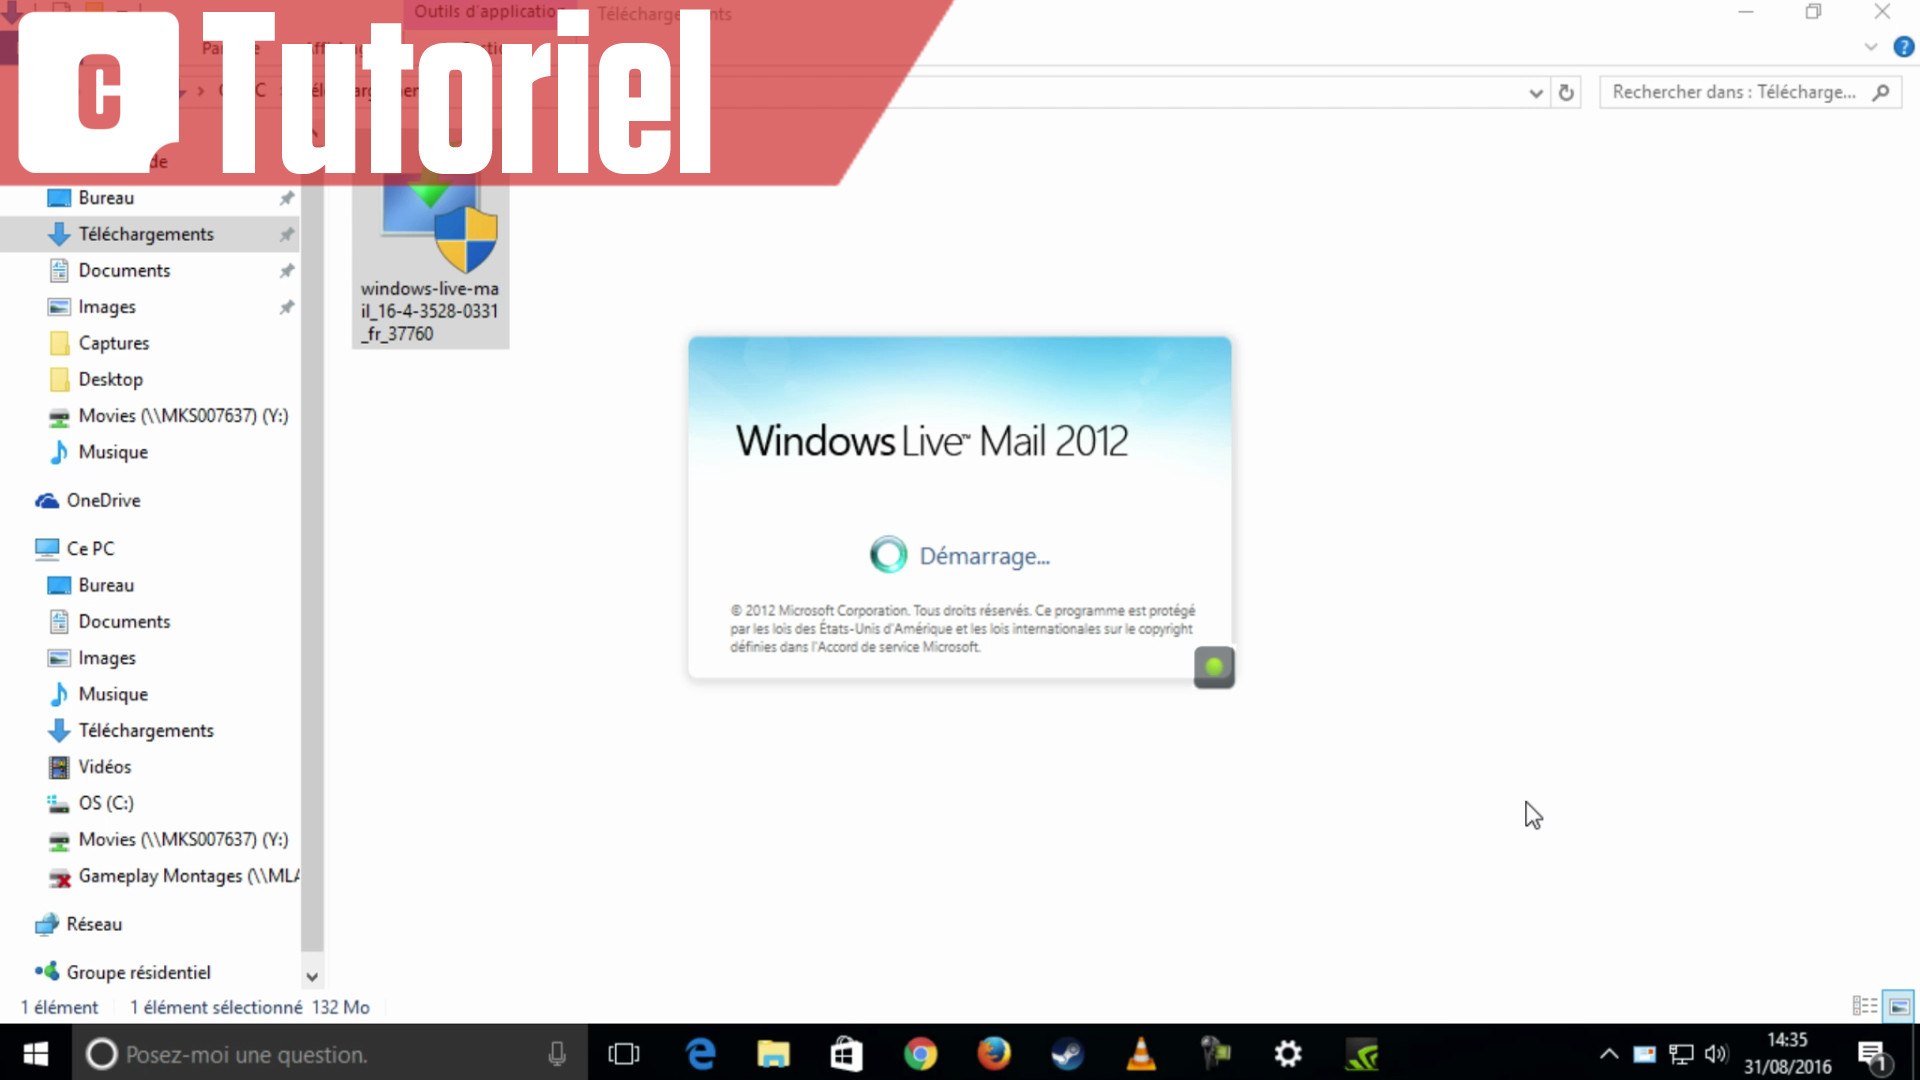Click in the Rechercher dans Téléchargements field
This screenshot has height=1080, width=1920.
(1733, 92)
